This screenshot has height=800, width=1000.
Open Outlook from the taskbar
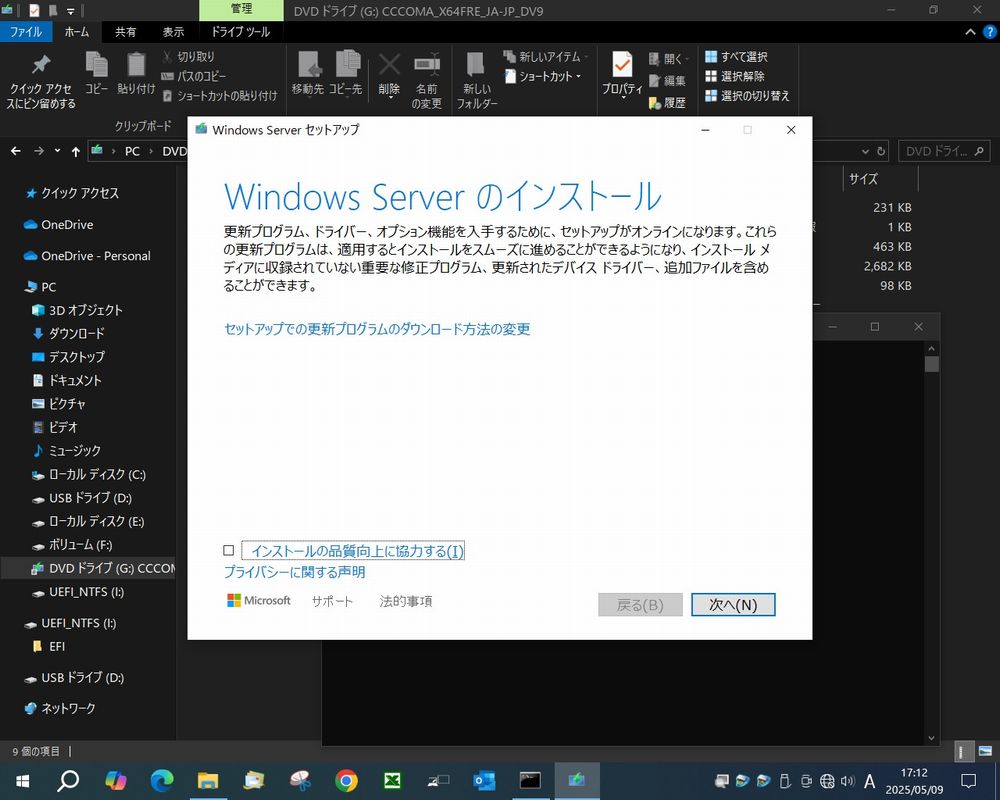[485, 780]
